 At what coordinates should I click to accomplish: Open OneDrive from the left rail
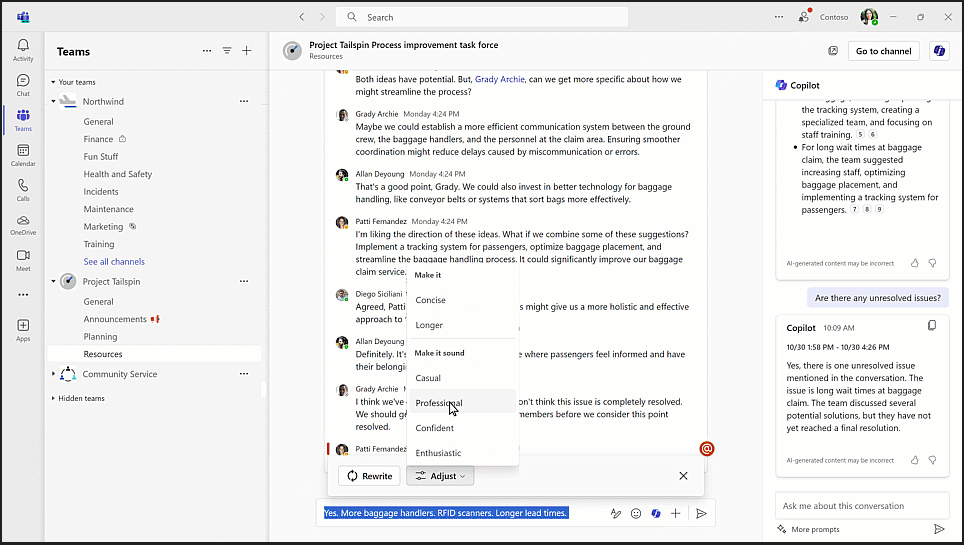(x=22, y=225)
